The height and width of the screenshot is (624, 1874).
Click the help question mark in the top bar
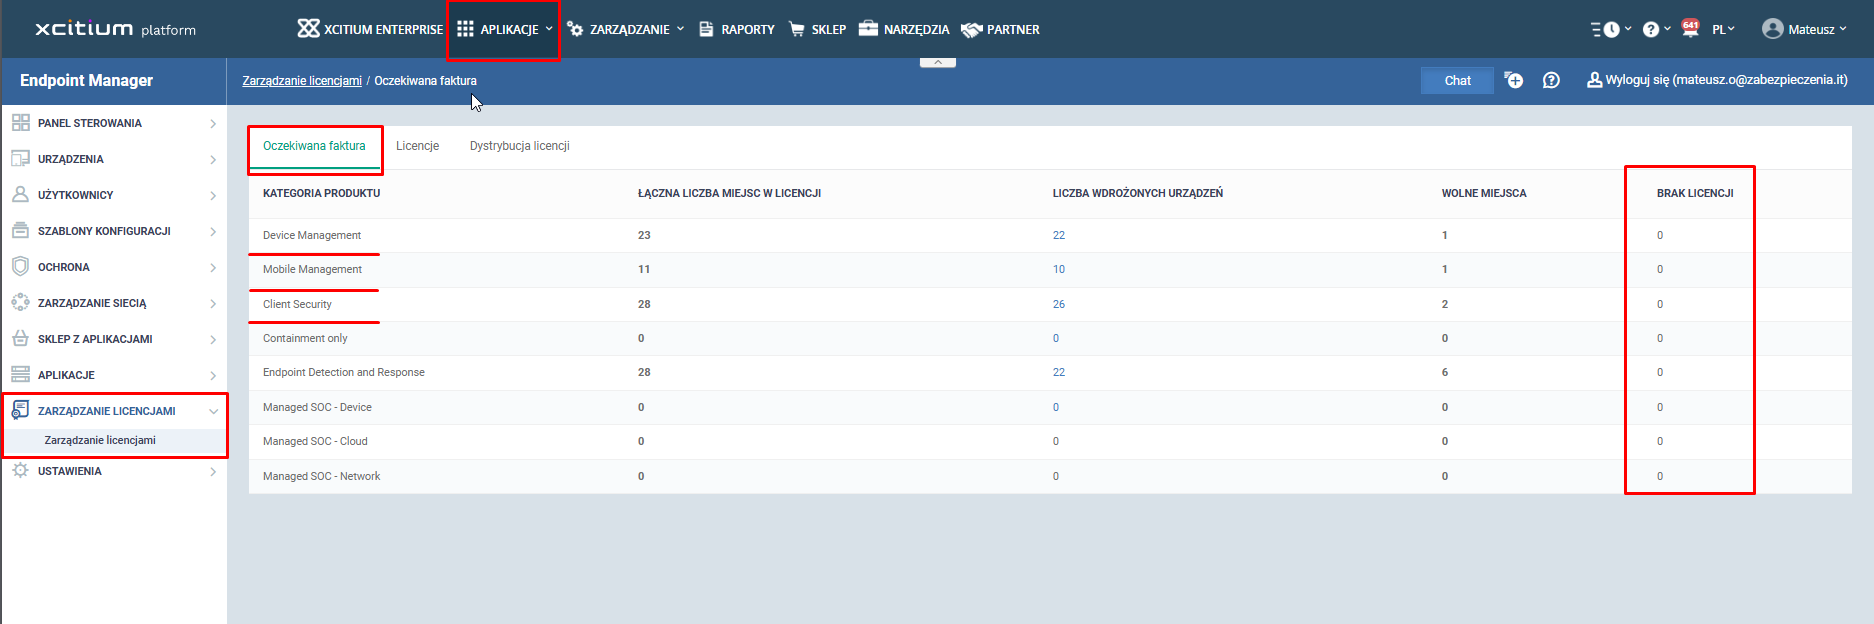(1651, 30)
